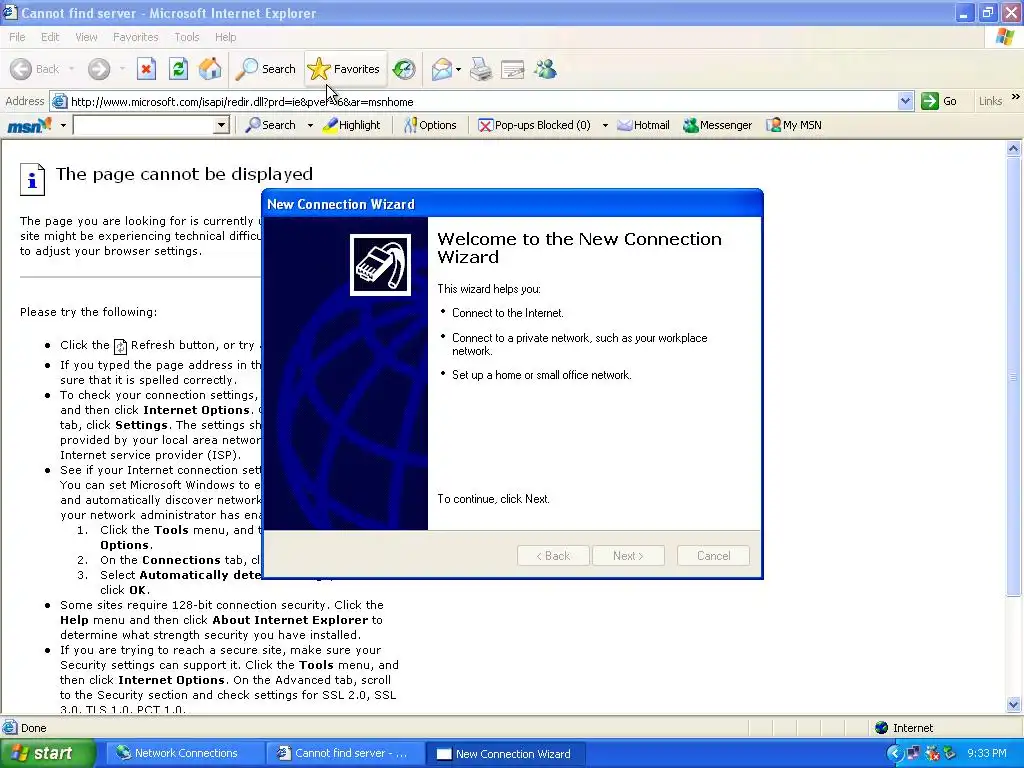Expand the MSN logo dropdown arrow
This screenshot has height=768, width=1024.
coord(63,125)
